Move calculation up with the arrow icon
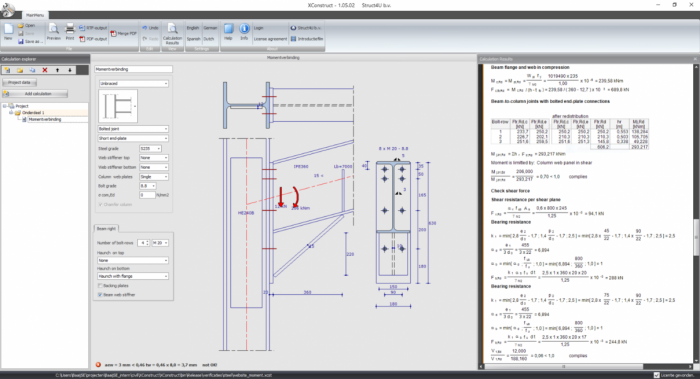Image resolution: width=700 pixels, height=379 pixels. [57, 70]
